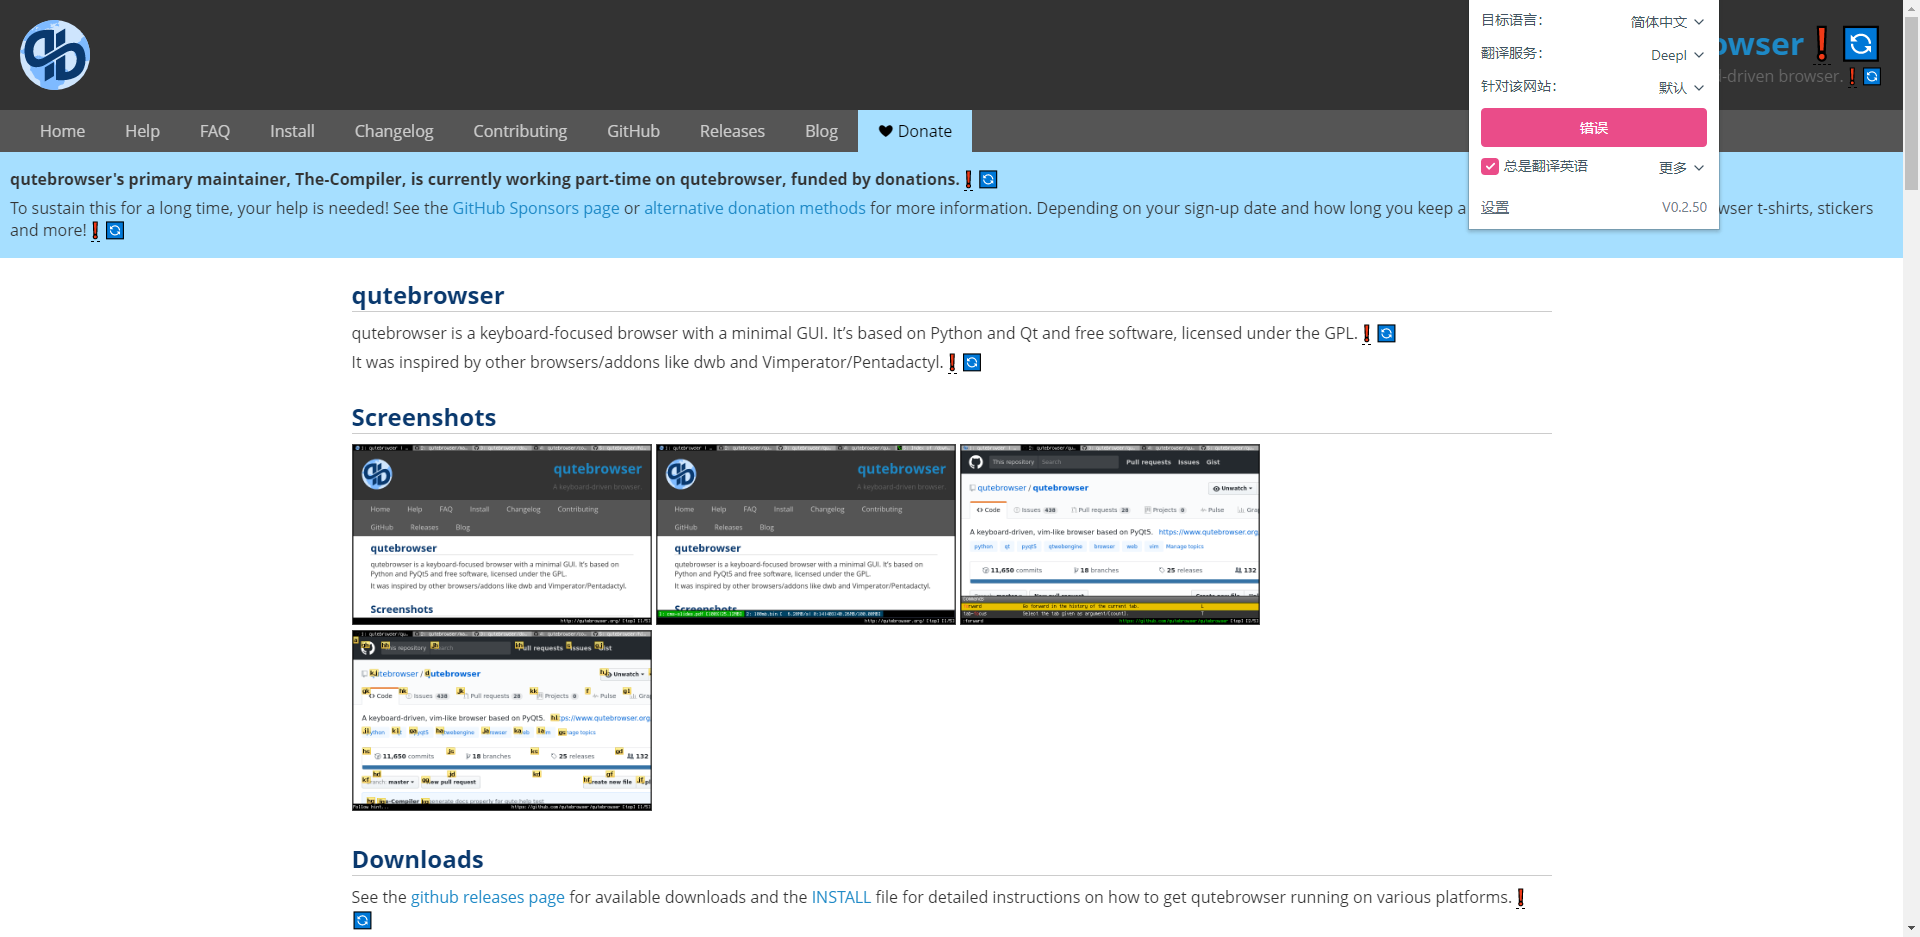This screenshot has height=937, width=1920.
Task: Click the large blue retranslate icon beside the page title
Action: [1861, 44]
